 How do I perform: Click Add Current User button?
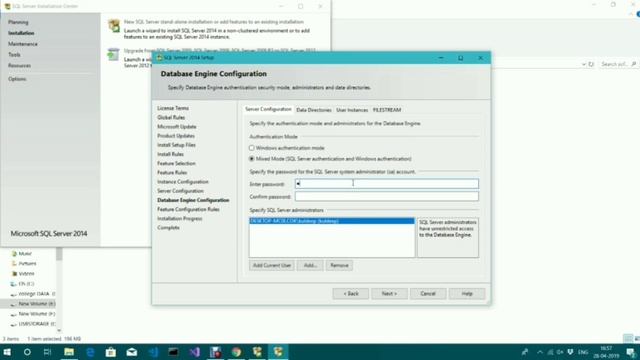pos(271,265)
